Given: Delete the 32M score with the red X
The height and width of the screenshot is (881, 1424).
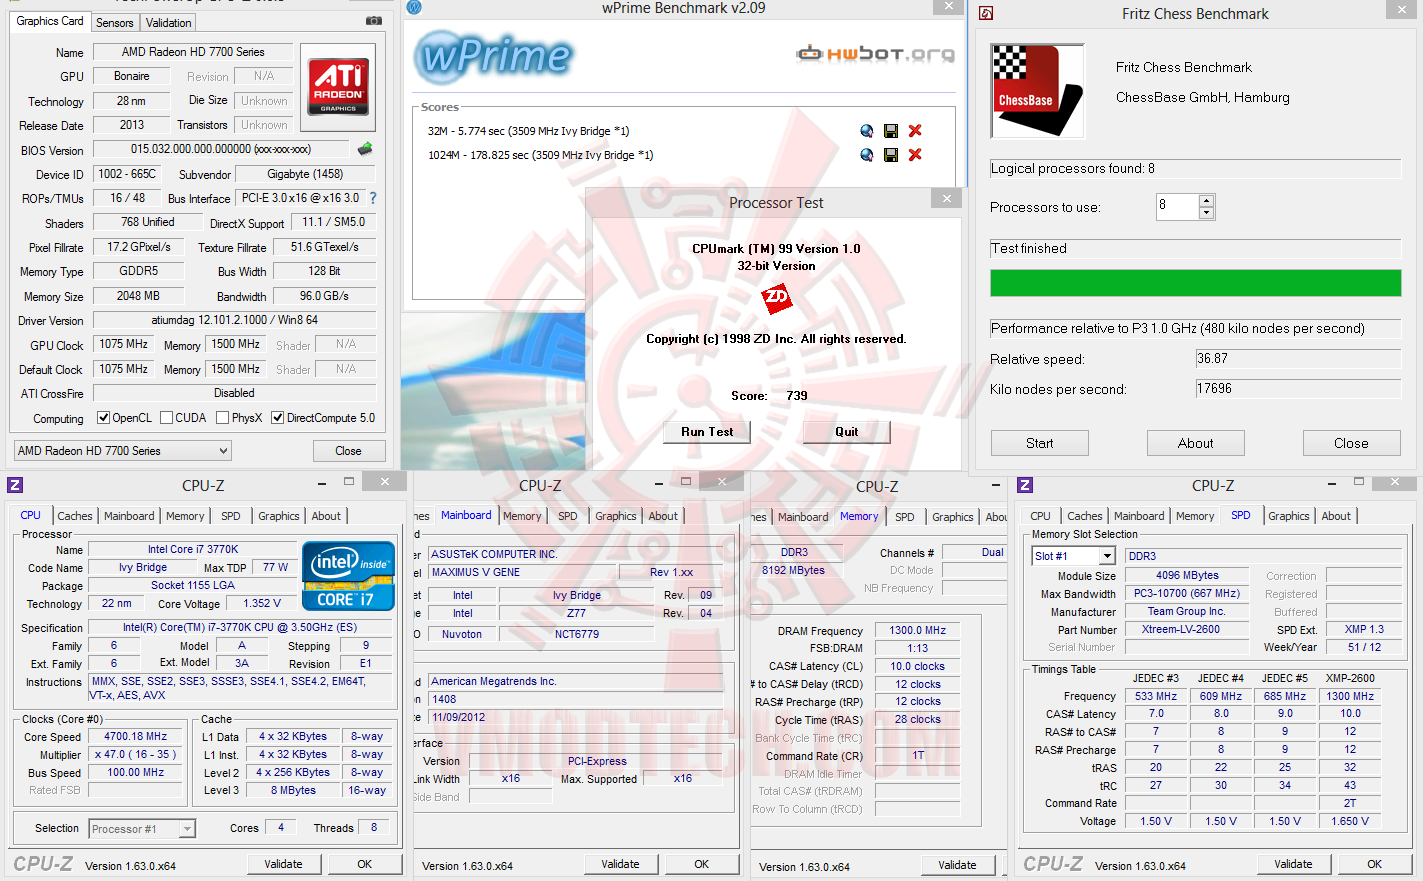Looking at the screenshot, I should pos(914,130).
